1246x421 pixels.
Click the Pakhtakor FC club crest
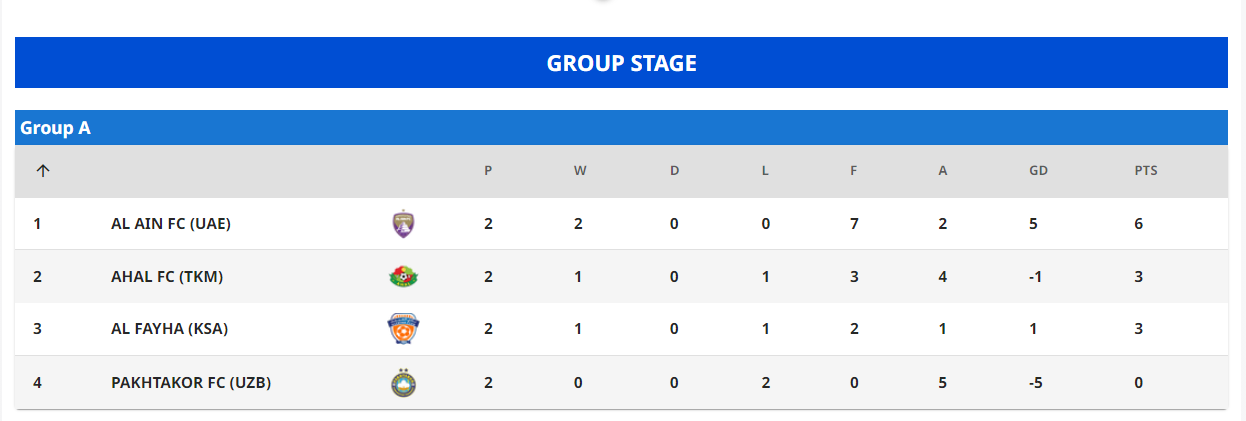pos(403,383)
